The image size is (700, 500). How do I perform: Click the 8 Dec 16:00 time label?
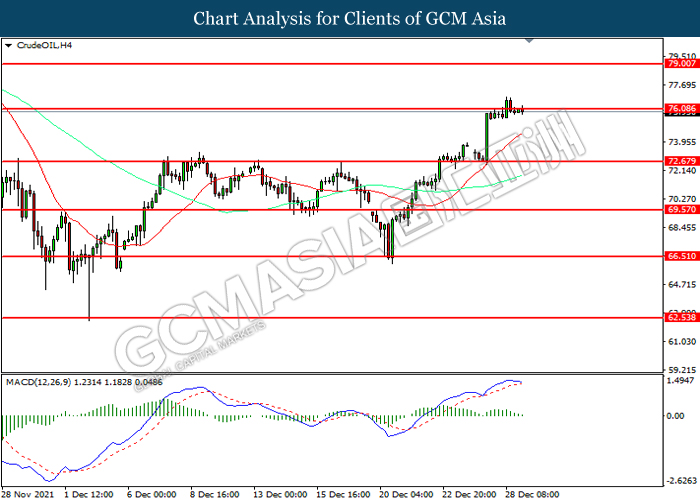(x=215, y=494)
